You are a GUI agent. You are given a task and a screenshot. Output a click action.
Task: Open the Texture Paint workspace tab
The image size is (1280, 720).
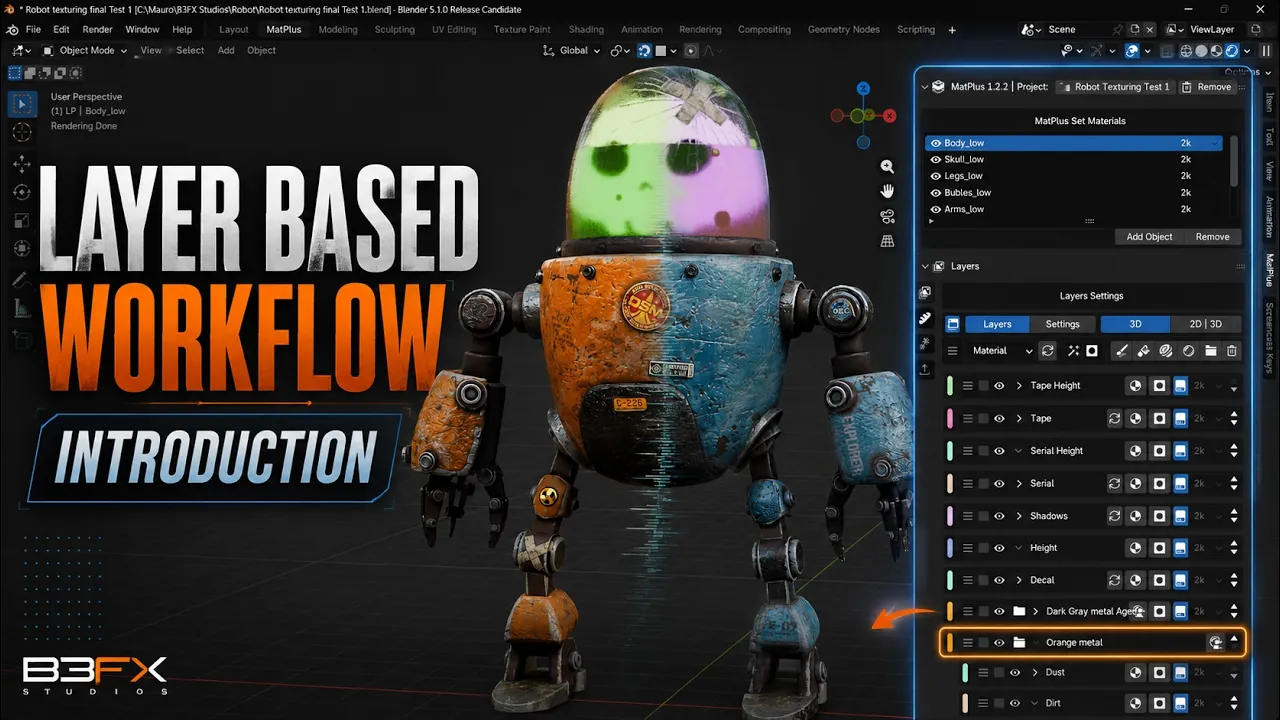(522, 30)
